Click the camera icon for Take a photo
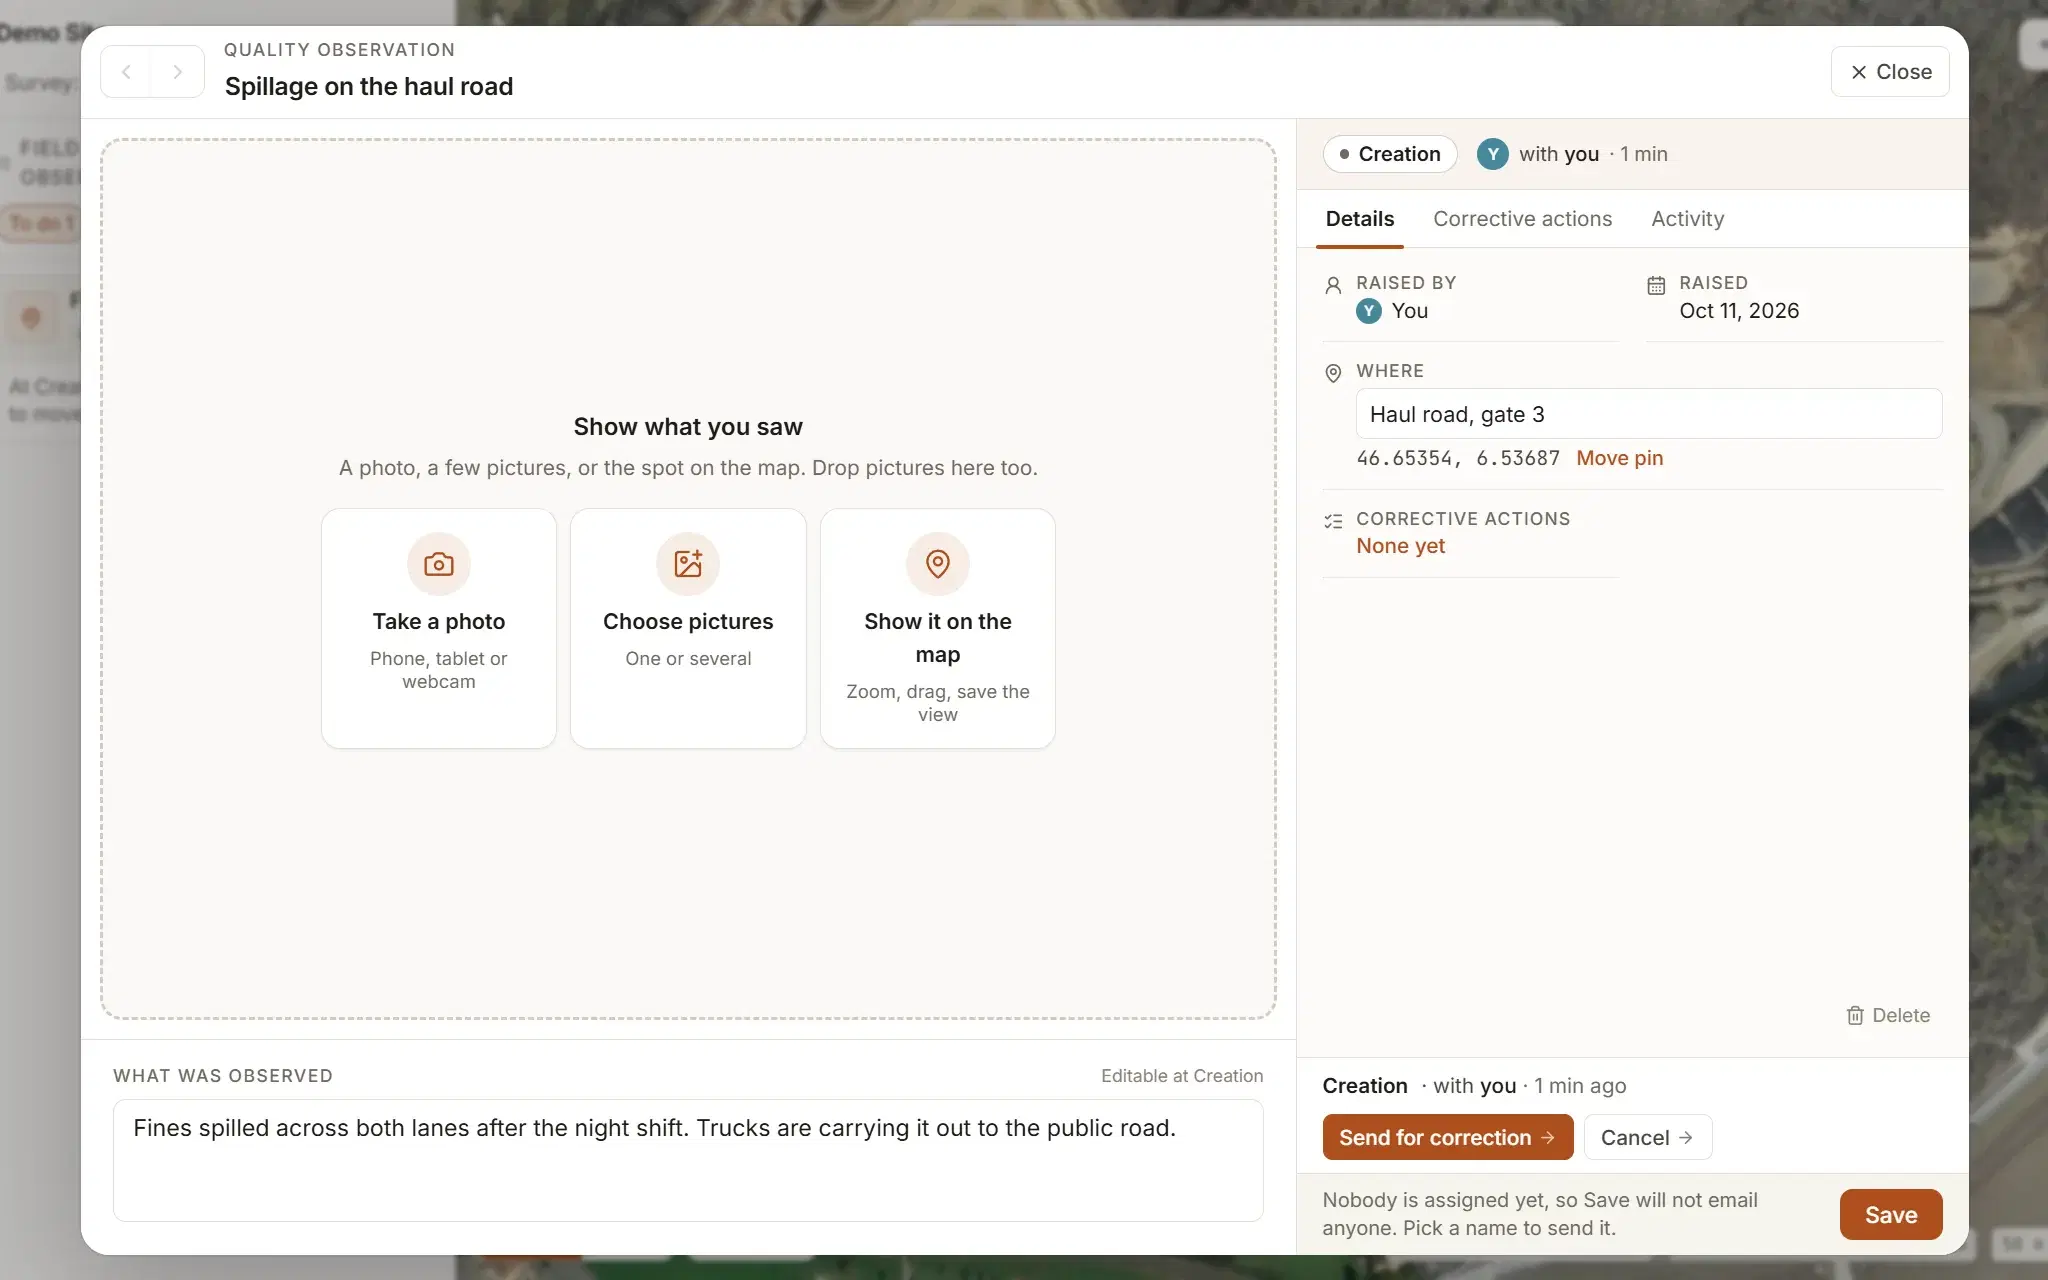The width and height of the screenshot is (2048, 1280). click(x=439, y=564)
